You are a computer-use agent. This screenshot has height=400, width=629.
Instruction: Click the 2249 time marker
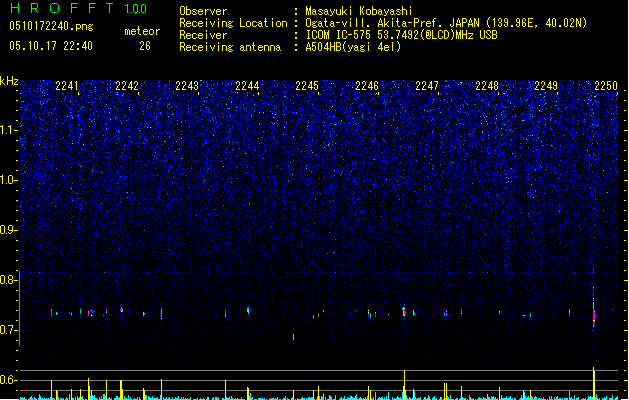[546, 86]
